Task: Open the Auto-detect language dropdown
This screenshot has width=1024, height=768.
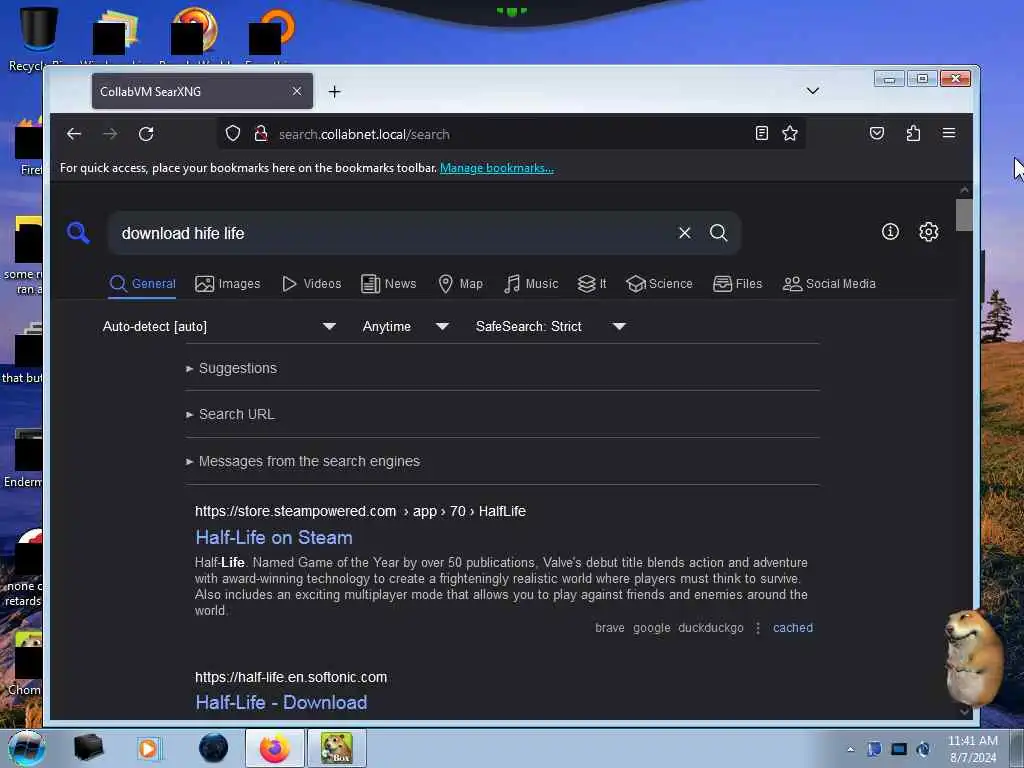Action: pyautogui.click(x=219, y=327)
